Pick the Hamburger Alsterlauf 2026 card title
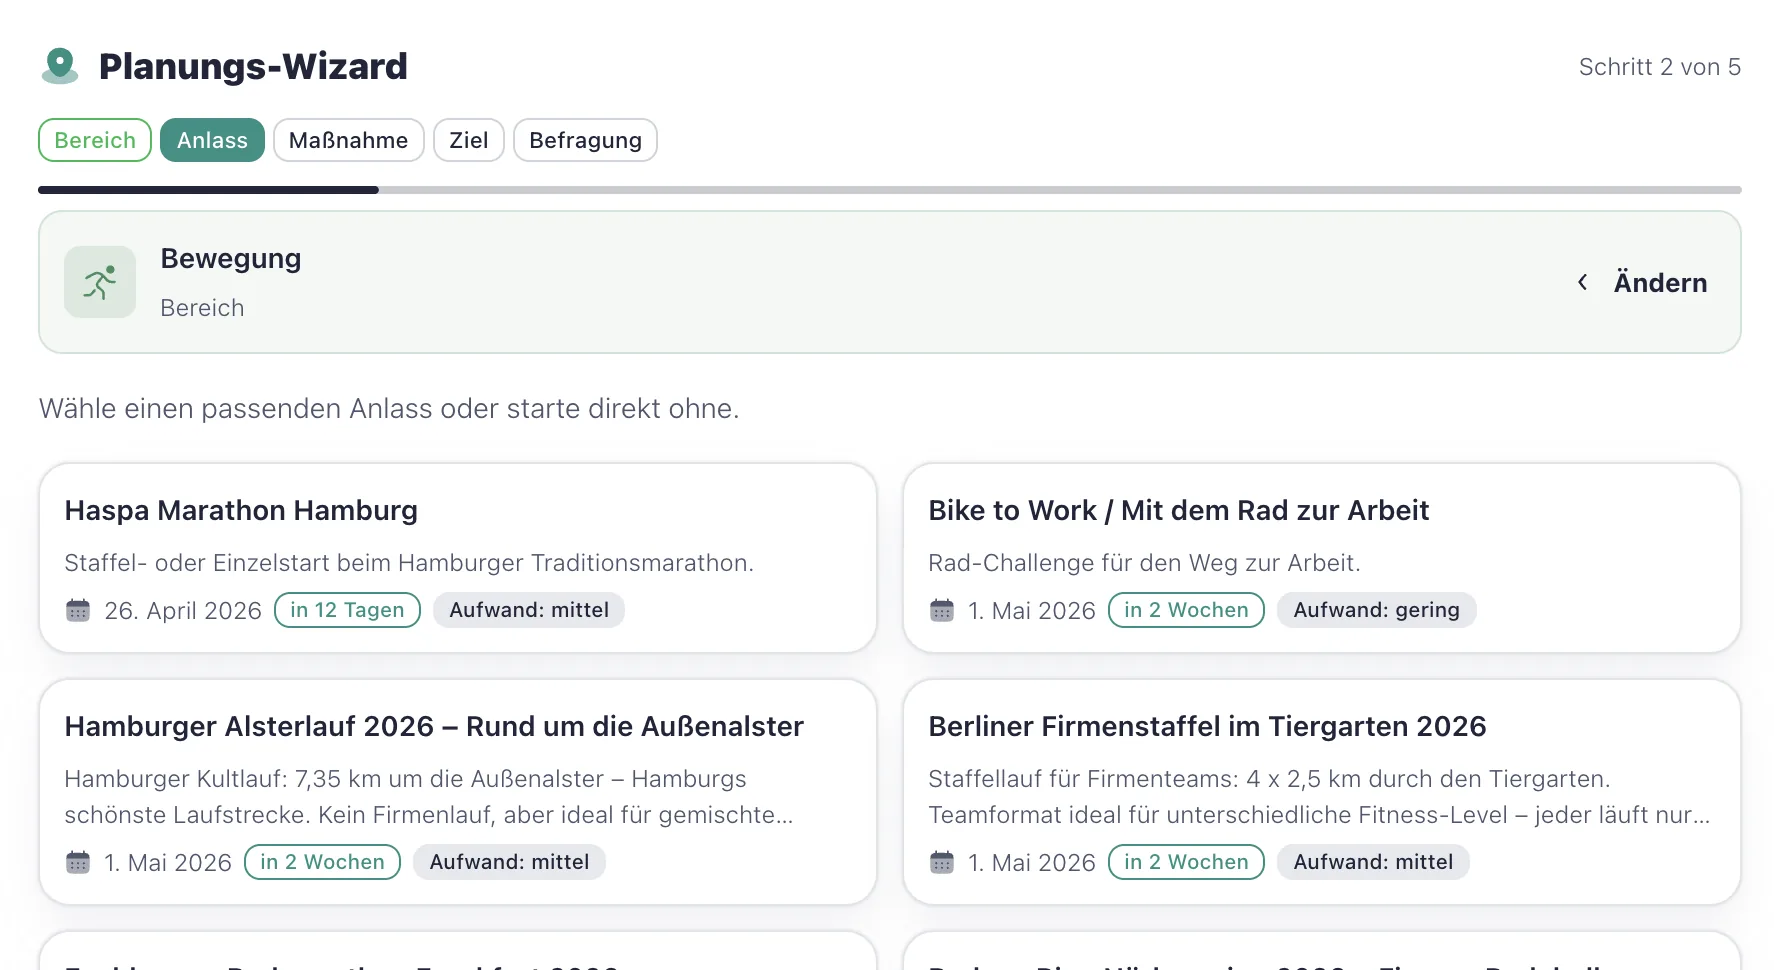 pos(434,726)
